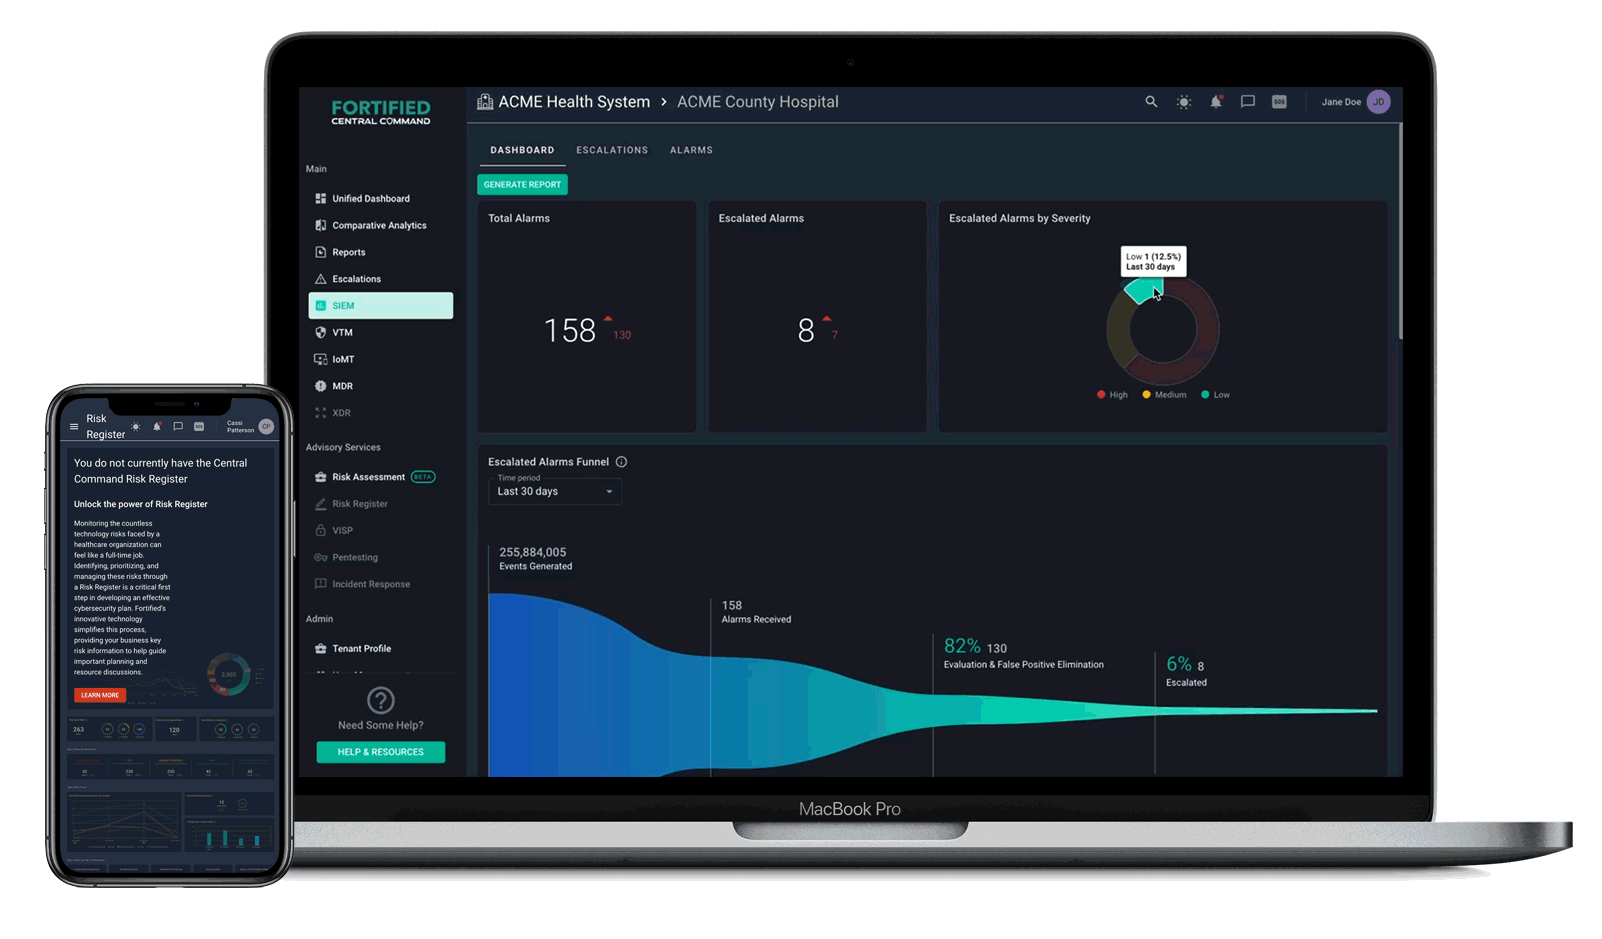Open the hamburger menu on the phone
The height and width of the screenshot is (939, 1602).
pyautogui.click(x=74, y=427)
